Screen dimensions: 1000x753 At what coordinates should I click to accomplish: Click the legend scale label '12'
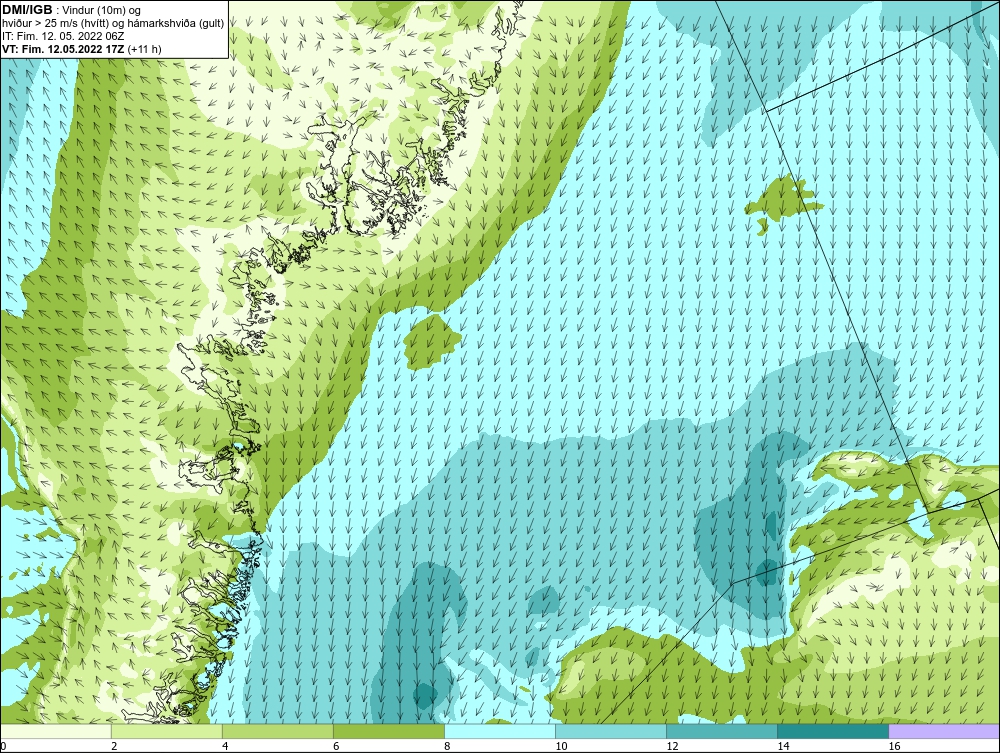672,747
